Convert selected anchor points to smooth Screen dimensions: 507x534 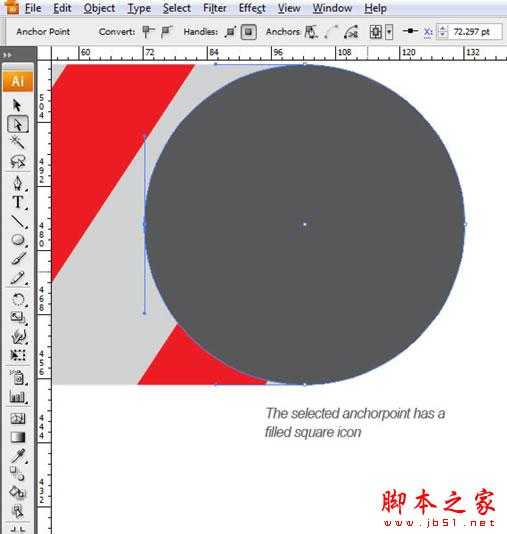click(x=167, y=32)
